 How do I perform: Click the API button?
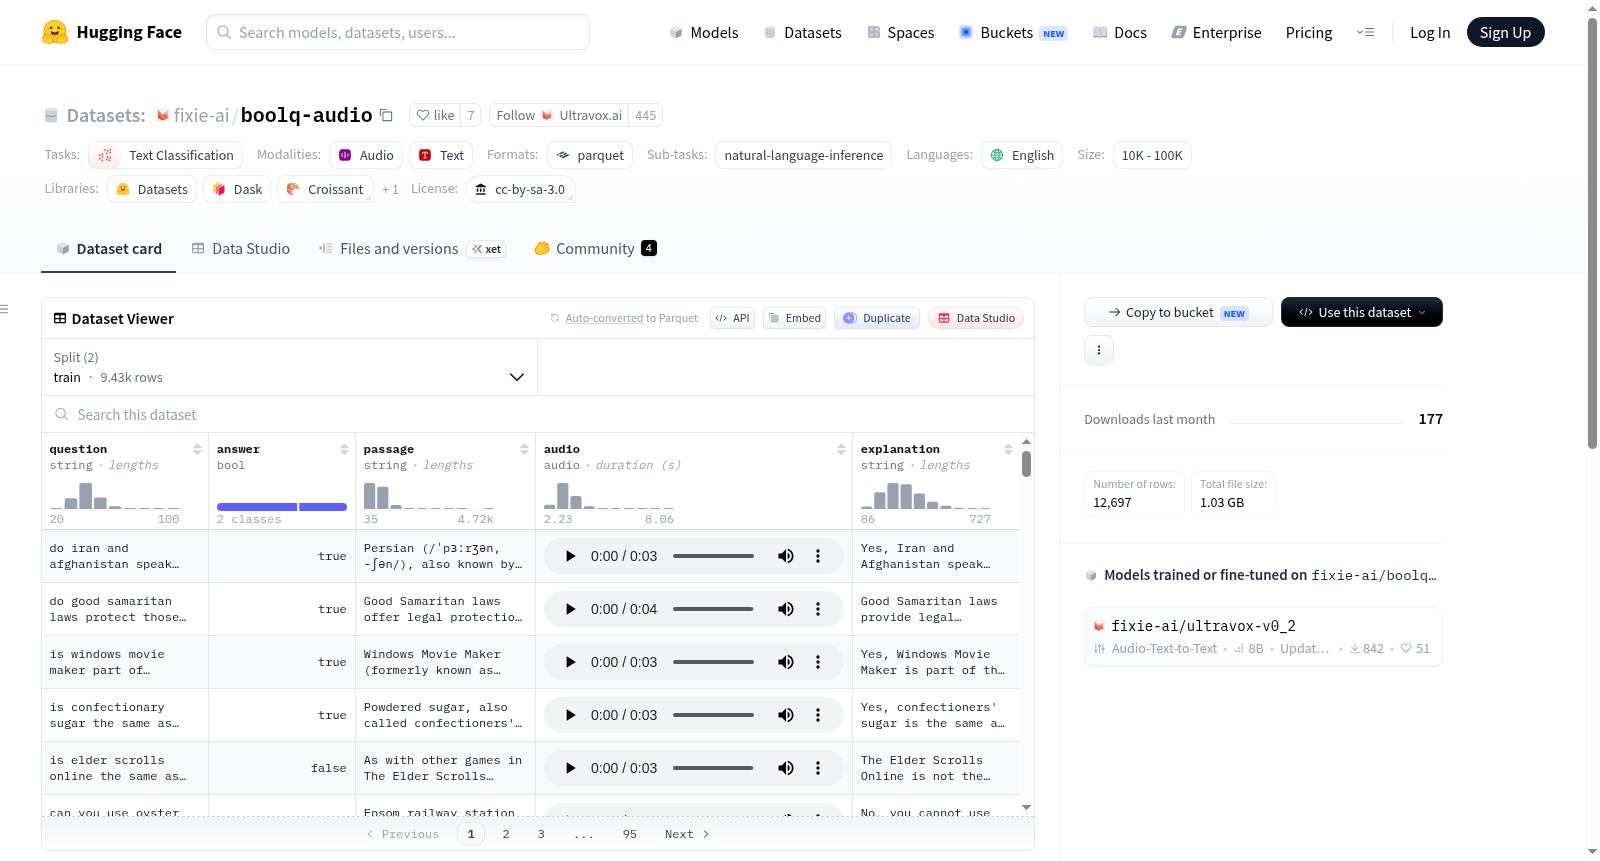click(x=732, y=318)
